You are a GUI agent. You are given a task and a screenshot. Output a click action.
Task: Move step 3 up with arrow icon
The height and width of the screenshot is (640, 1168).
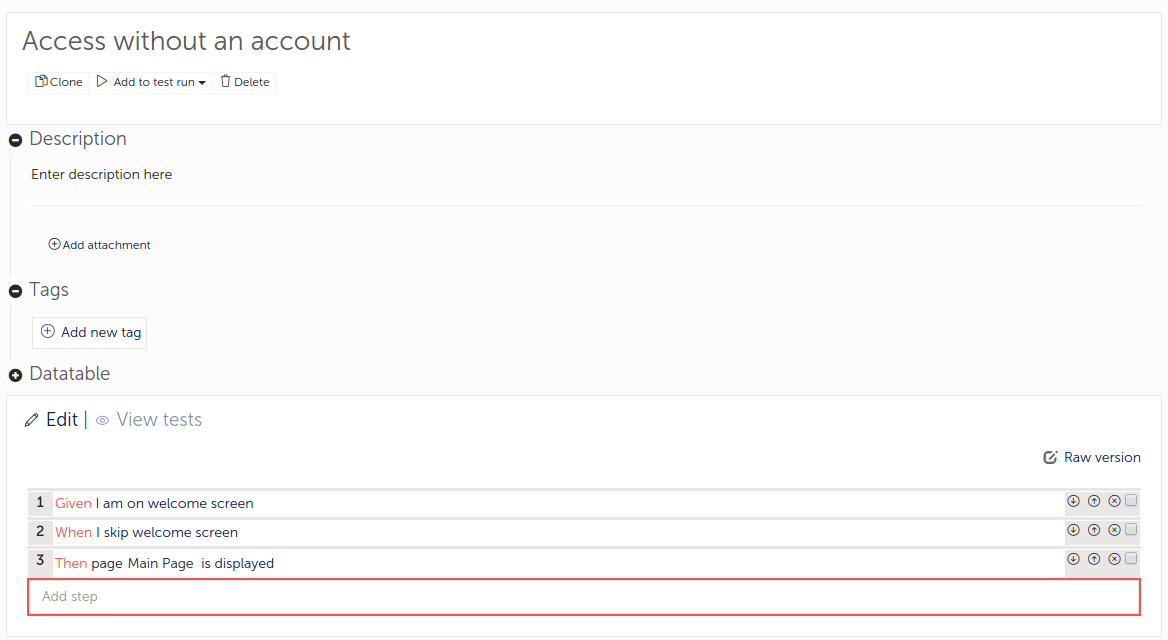(x=1094, y=559)
